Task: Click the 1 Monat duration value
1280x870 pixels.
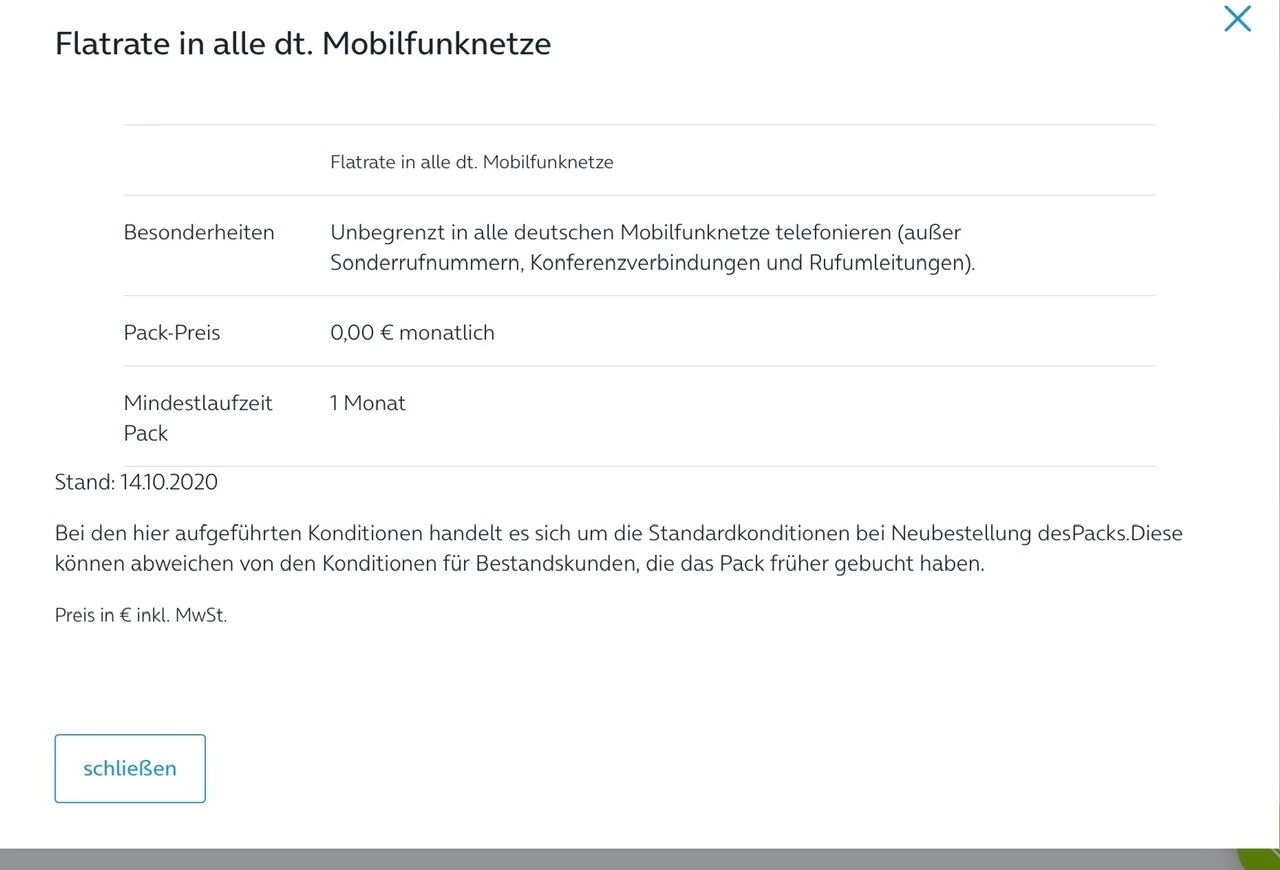Action: (x=368, y=403)
